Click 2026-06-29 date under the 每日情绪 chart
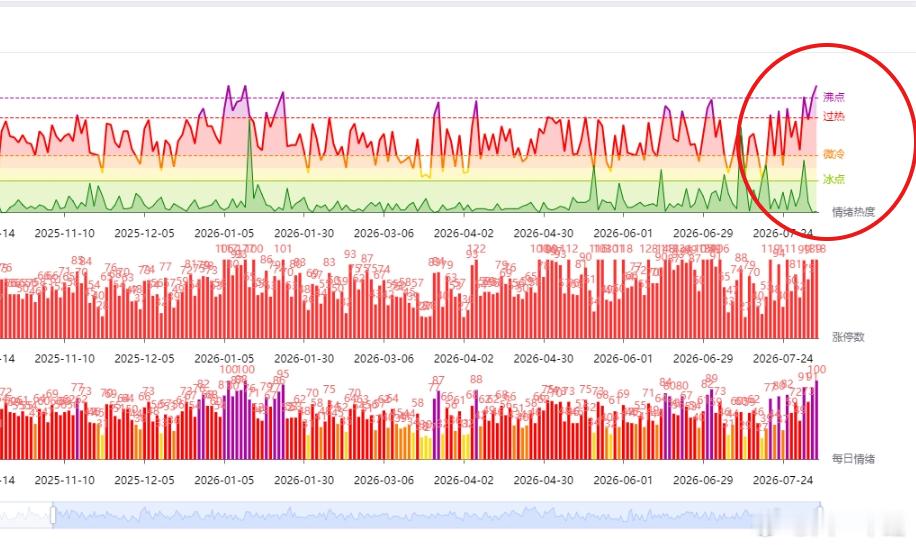The height and width of the screenshot is (546, 916). click(703, 480)
